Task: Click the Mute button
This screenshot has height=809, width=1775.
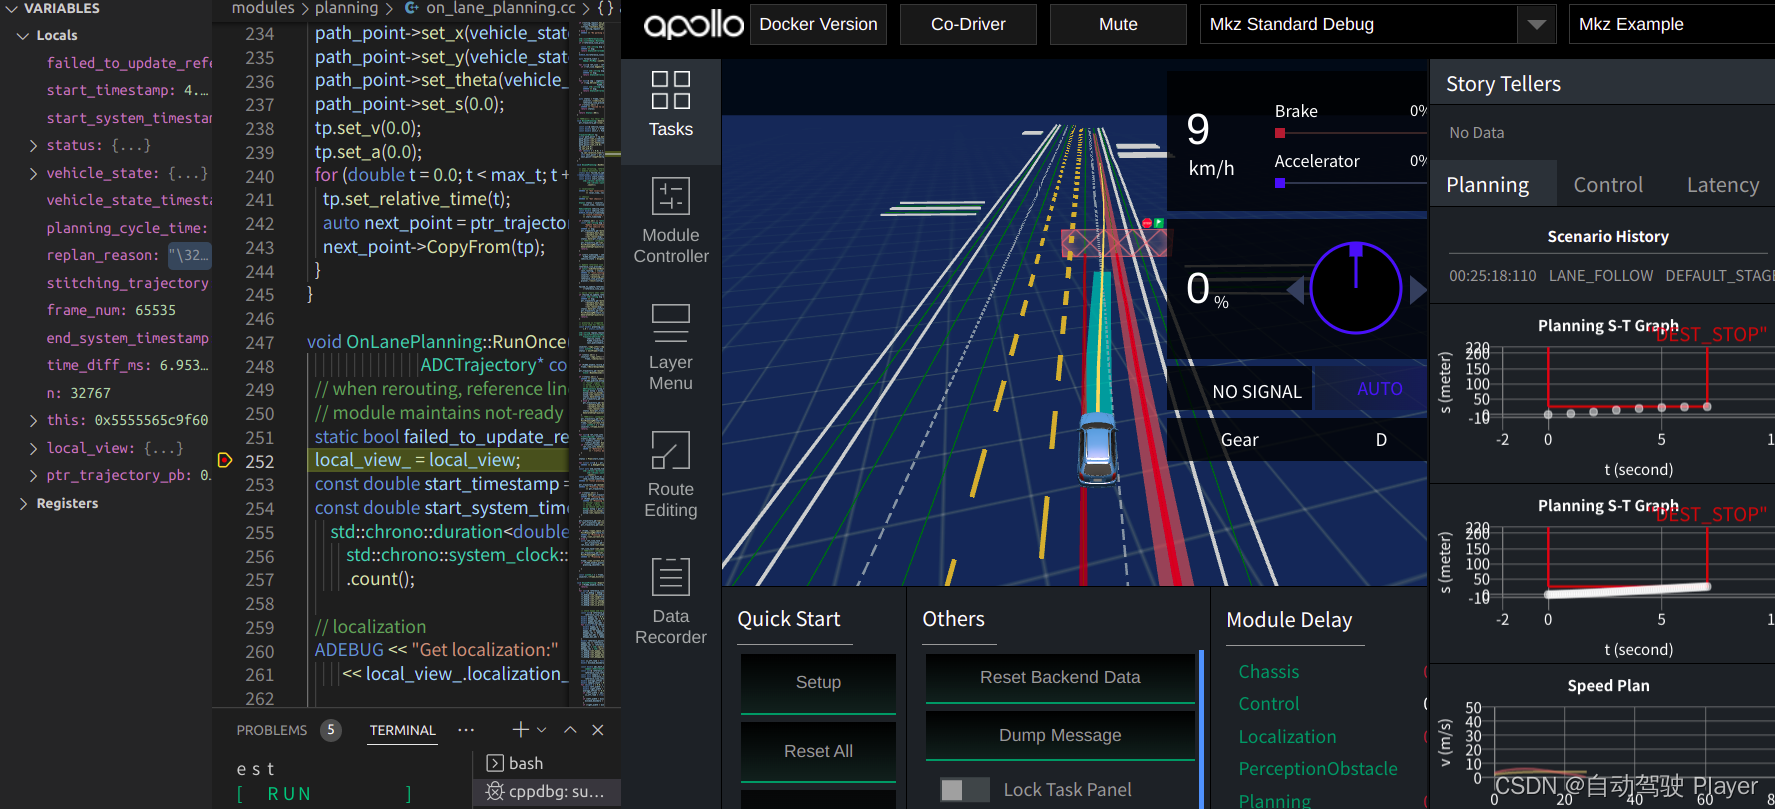Action: 1118,24
